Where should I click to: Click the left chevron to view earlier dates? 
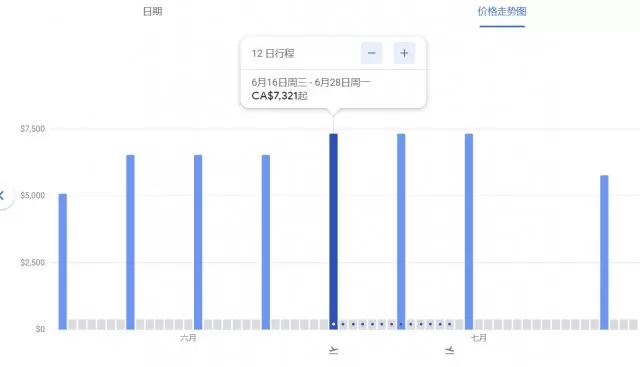point(2,195)
